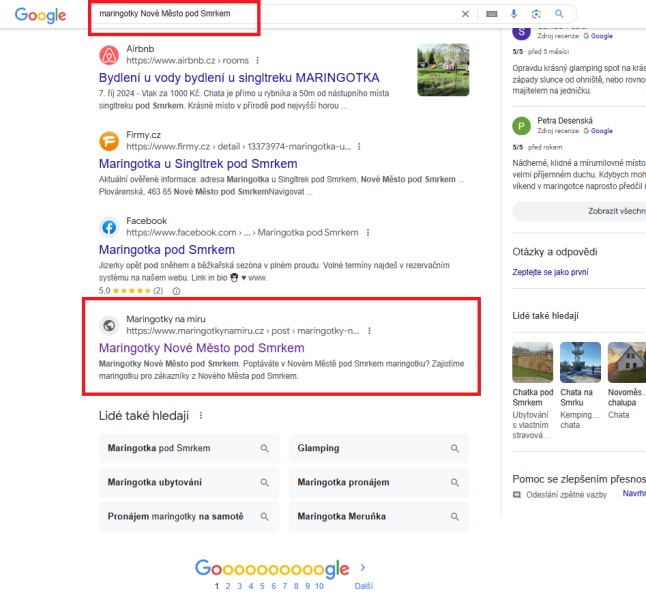Go to results page 5
The image size is (646, 600).
tap(262, 586)
